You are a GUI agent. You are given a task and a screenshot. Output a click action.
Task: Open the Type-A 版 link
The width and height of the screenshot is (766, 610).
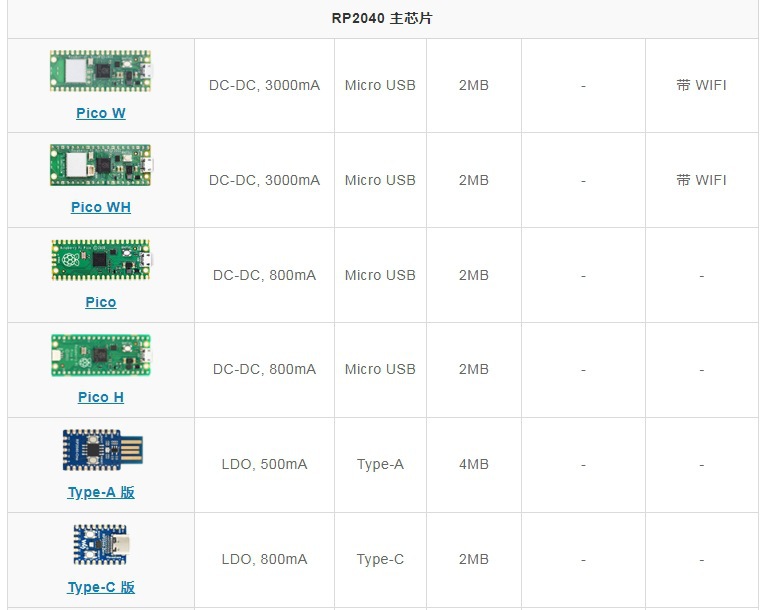pyautogui.click(x=101, y=492)
